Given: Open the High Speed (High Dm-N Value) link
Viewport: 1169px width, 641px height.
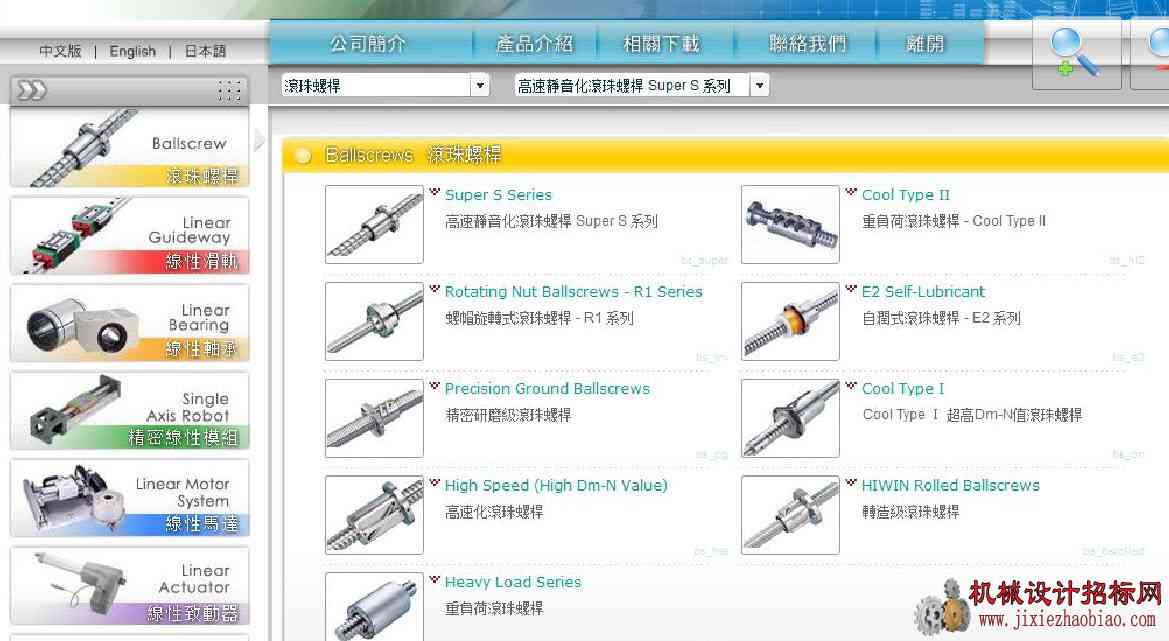Looking at the screenshot, I should click(556, 486).
